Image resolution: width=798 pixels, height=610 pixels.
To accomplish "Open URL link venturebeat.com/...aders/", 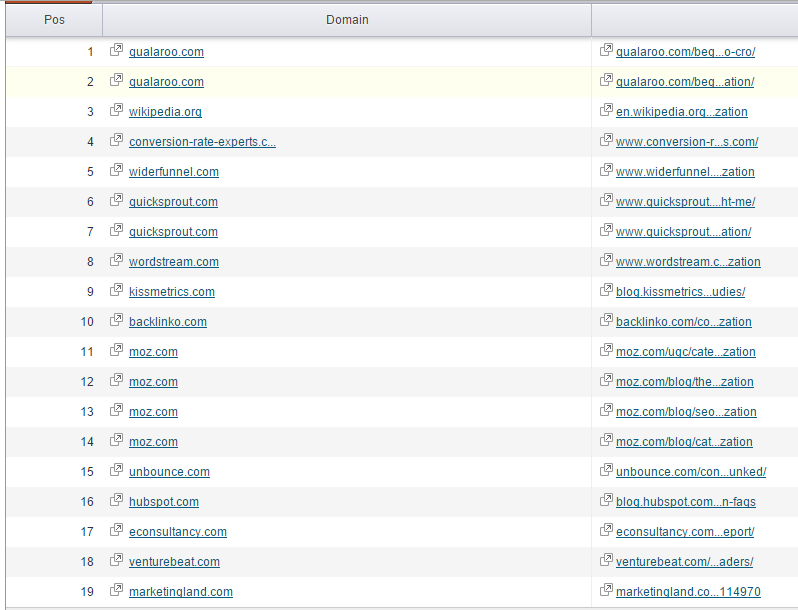I will 685,562.
